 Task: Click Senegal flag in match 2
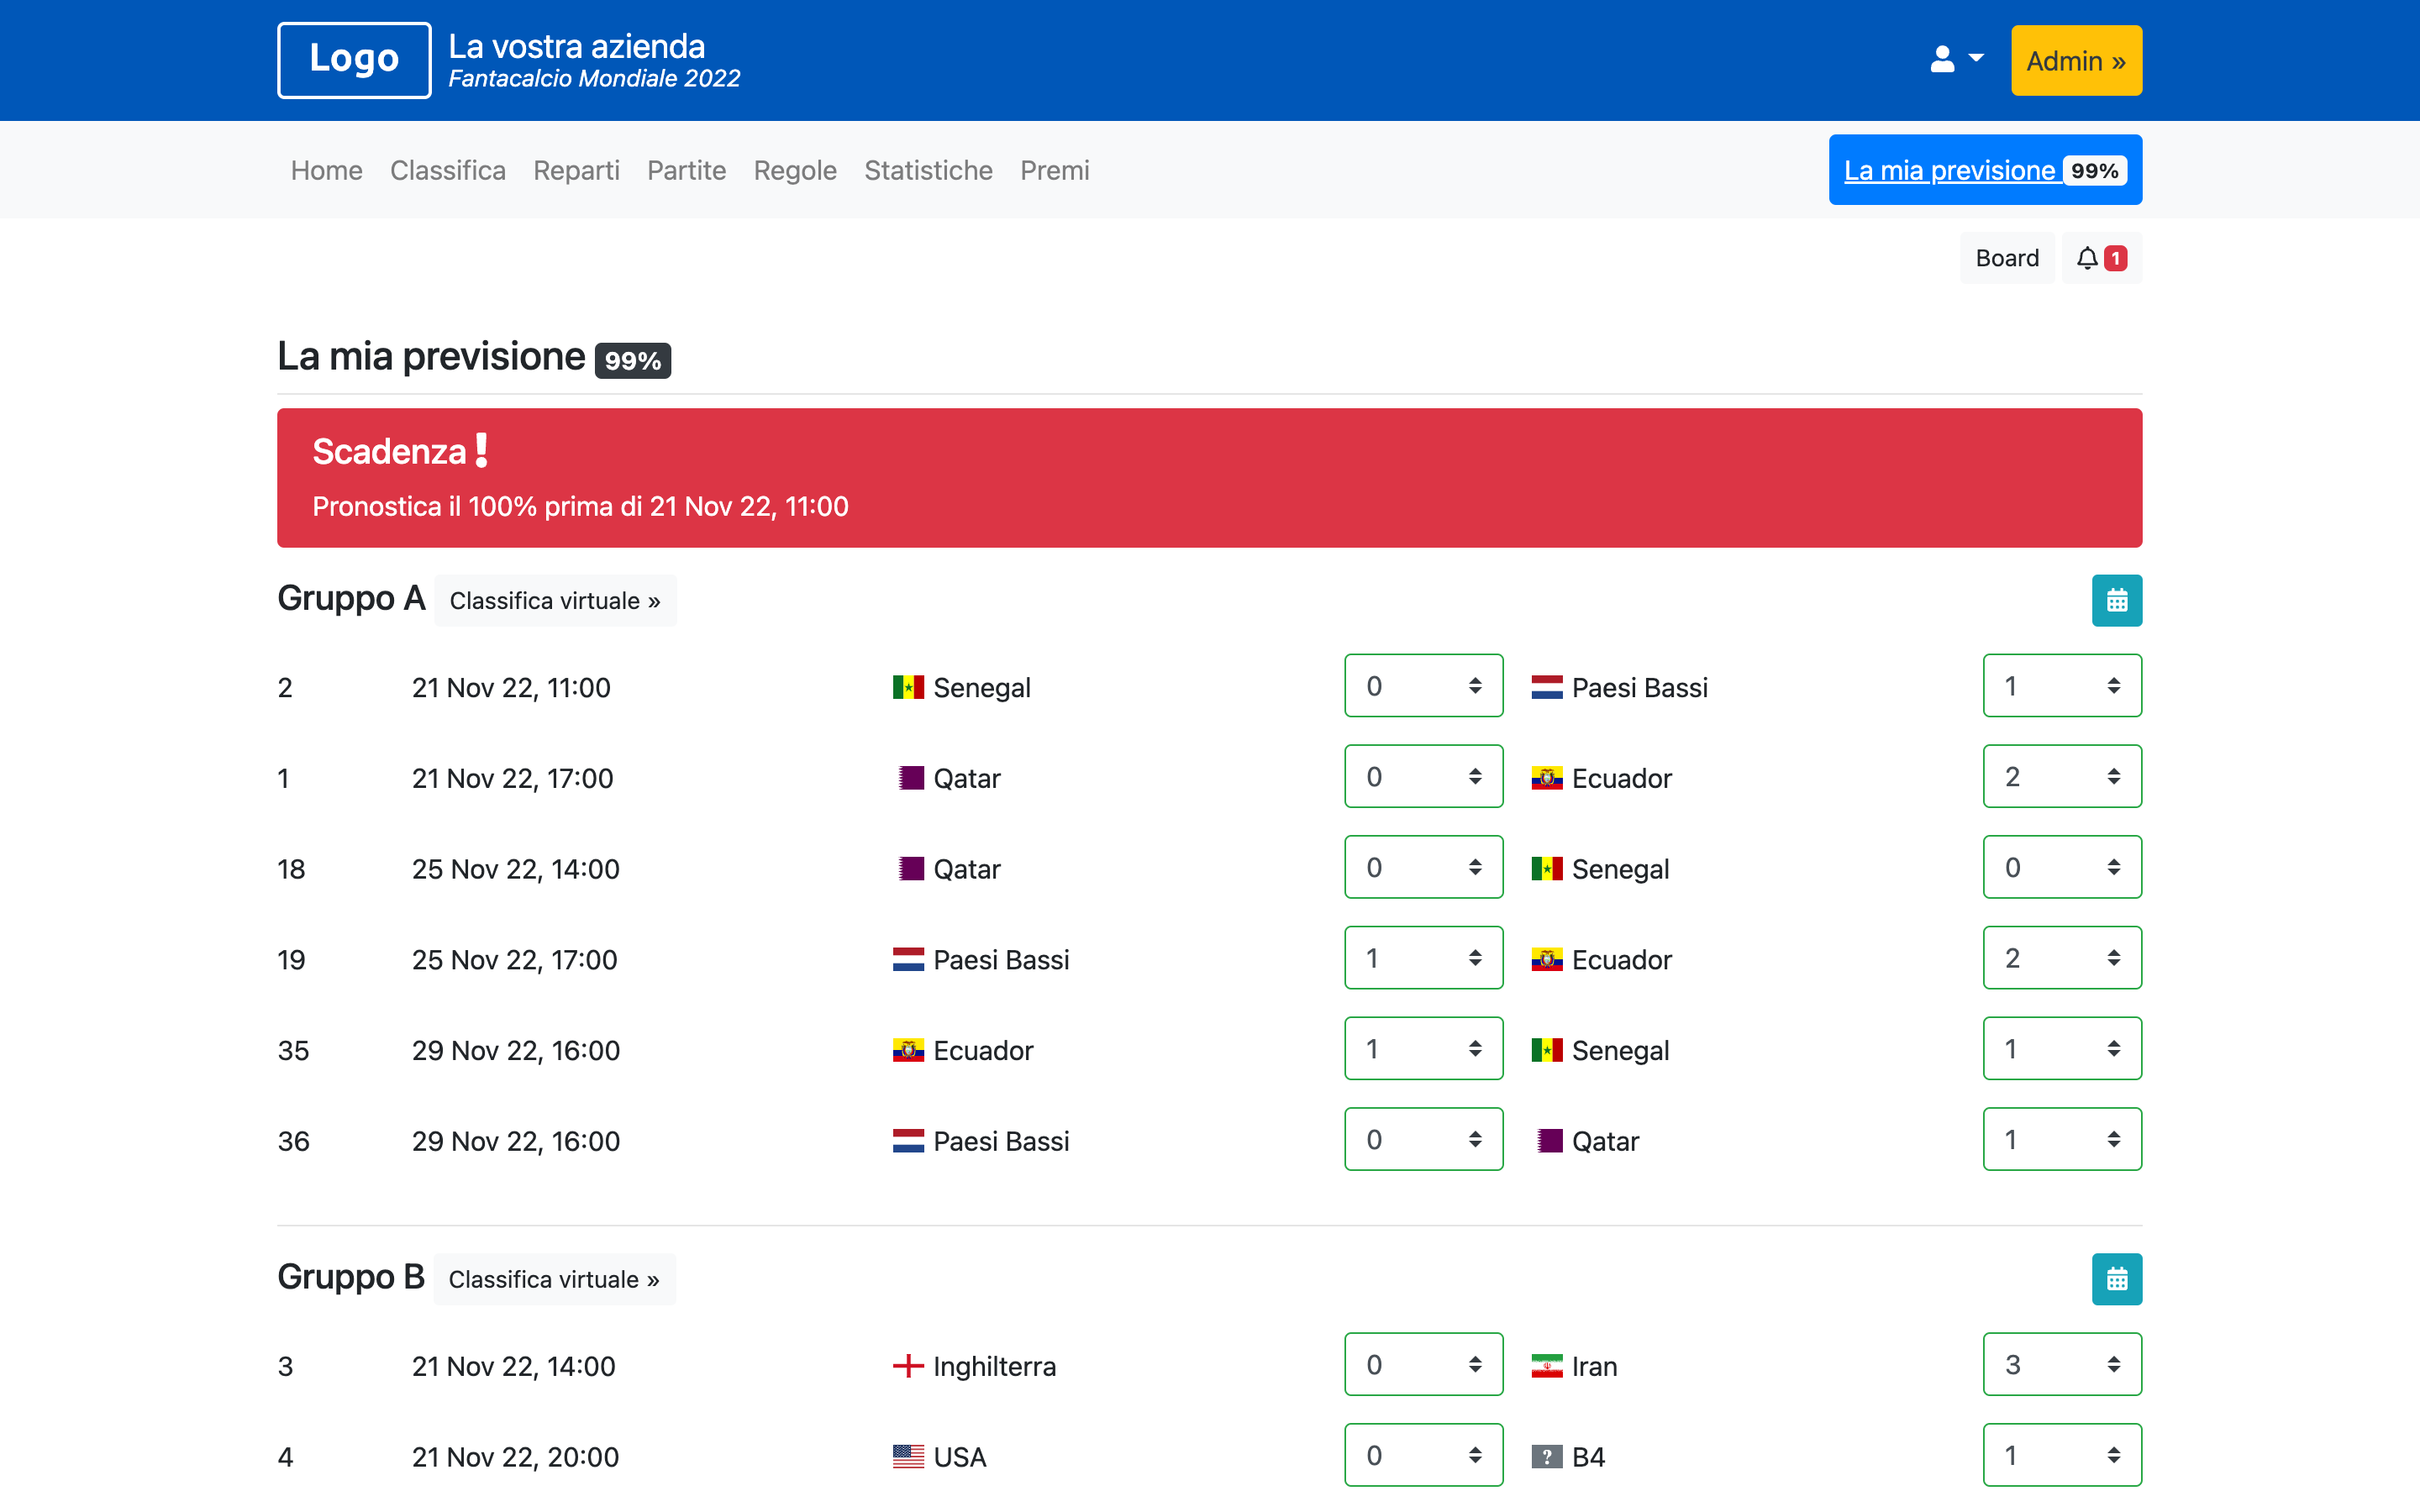908,687
